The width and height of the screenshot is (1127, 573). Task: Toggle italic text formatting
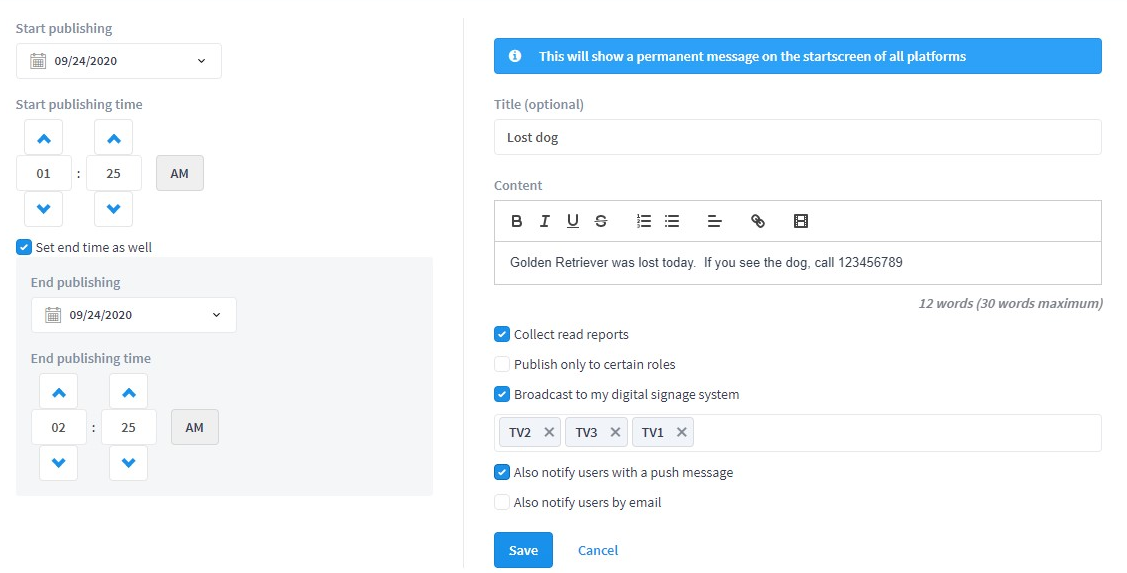(x=544, y=221)
